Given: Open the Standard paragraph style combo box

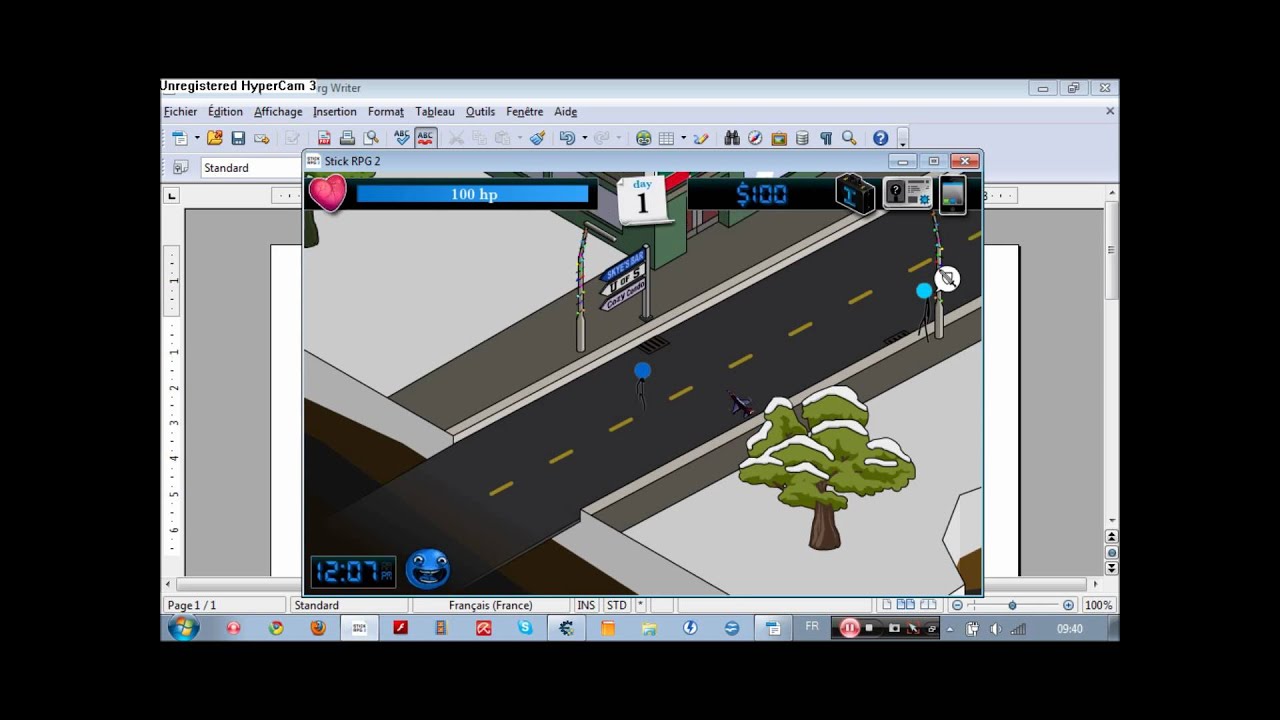Looking at the screenshot, I should coord(252,167).
